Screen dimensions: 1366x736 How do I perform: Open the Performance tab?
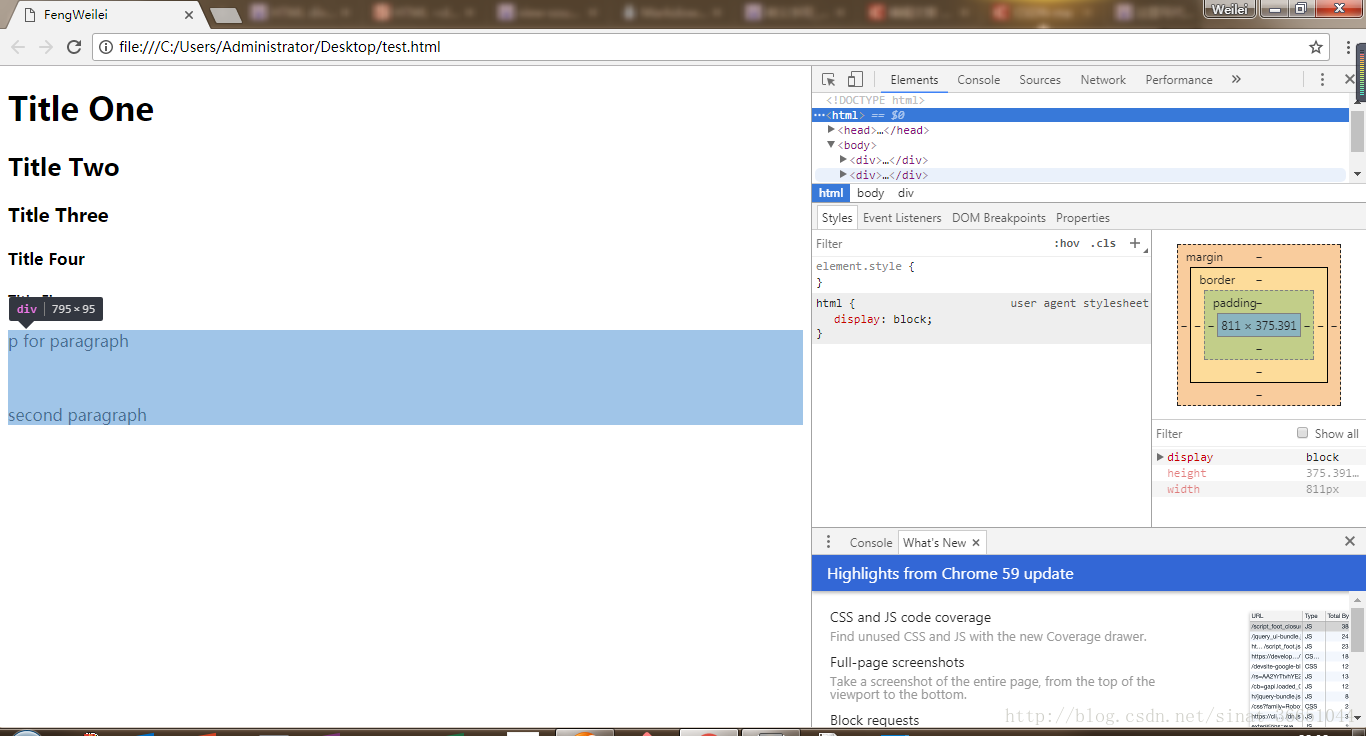pos(1179,80)
